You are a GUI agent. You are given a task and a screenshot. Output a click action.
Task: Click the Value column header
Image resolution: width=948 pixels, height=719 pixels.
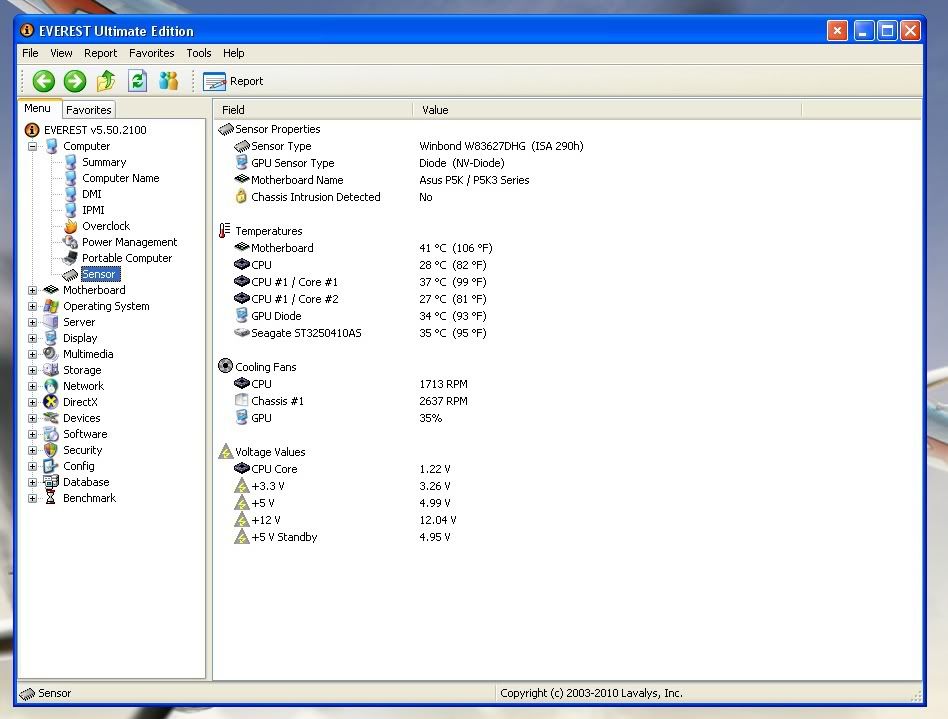(x=435, y=110)
